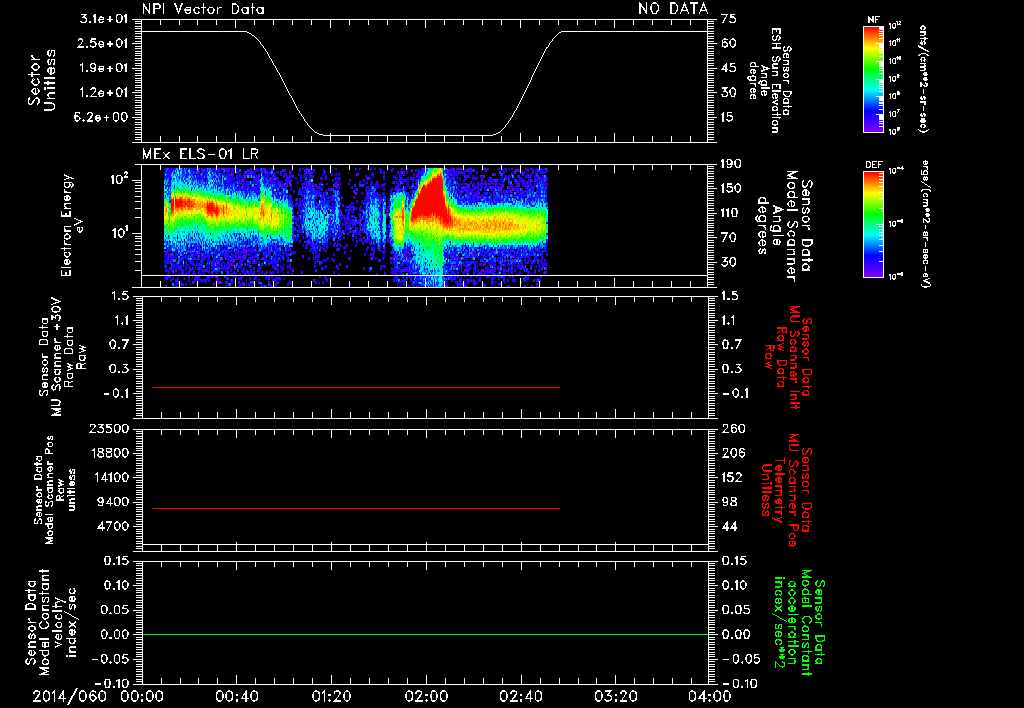The height and width of the screenshot is (708, 1024).
Task: Click the 23500 tick value
Action: tap(108, 428)
